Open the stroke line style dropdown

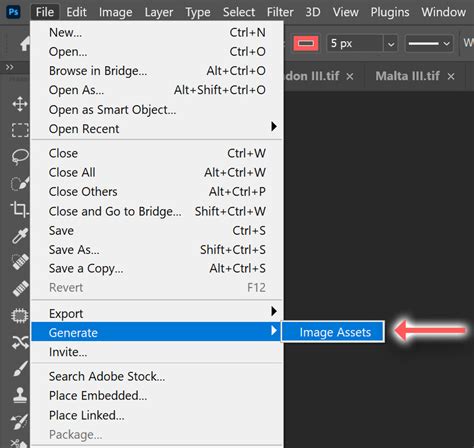[x=429, y=44]
